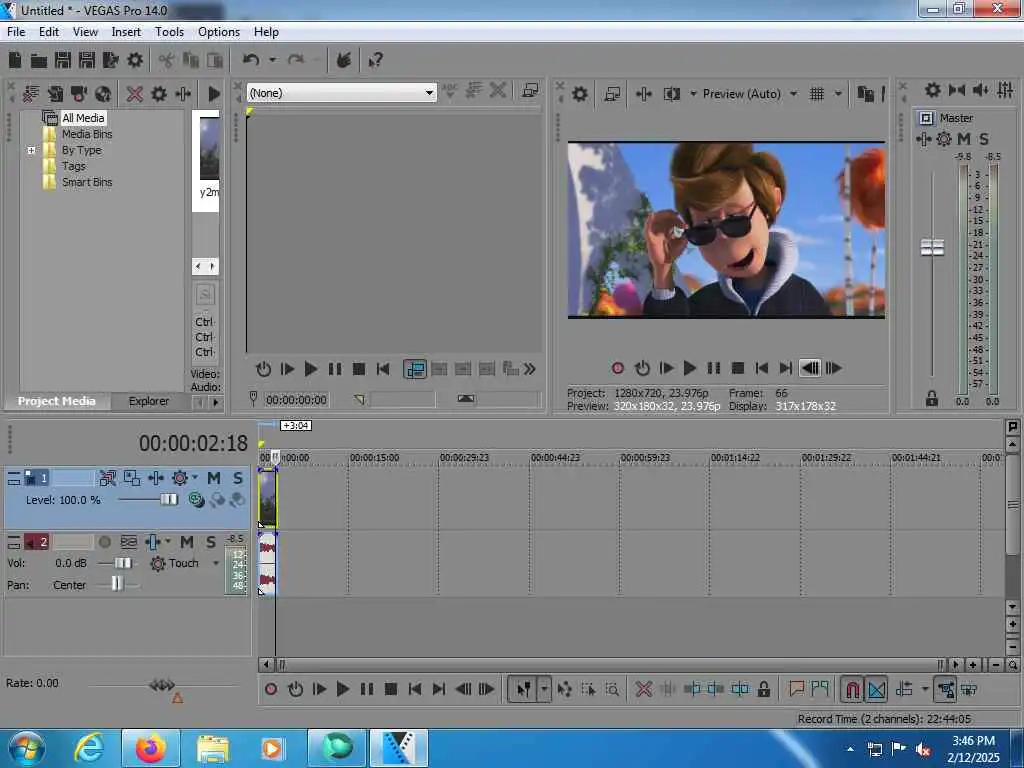Remove selected media with red X
This screenshot has height=768, width=1024.
pos(135,93)
